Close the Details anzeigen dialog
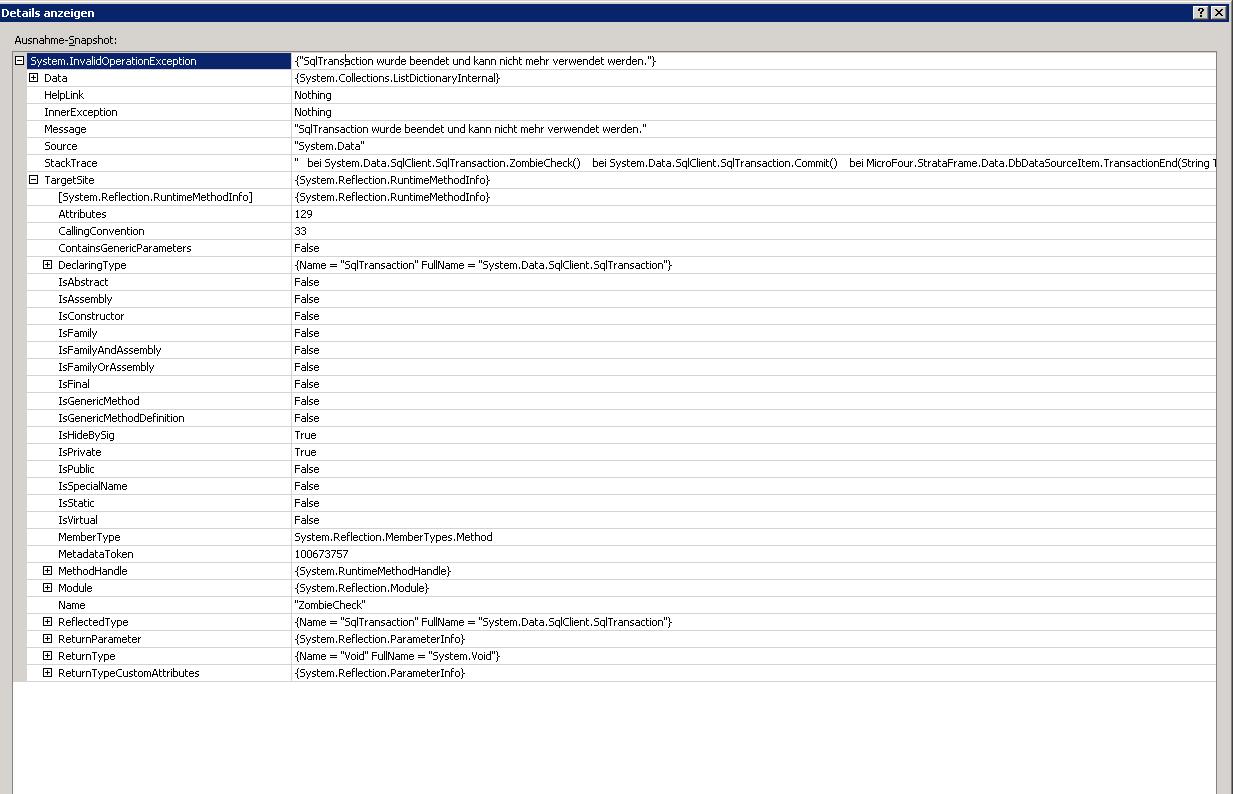Viewport: 1233px width, 794px height. tap(1218, 12)
